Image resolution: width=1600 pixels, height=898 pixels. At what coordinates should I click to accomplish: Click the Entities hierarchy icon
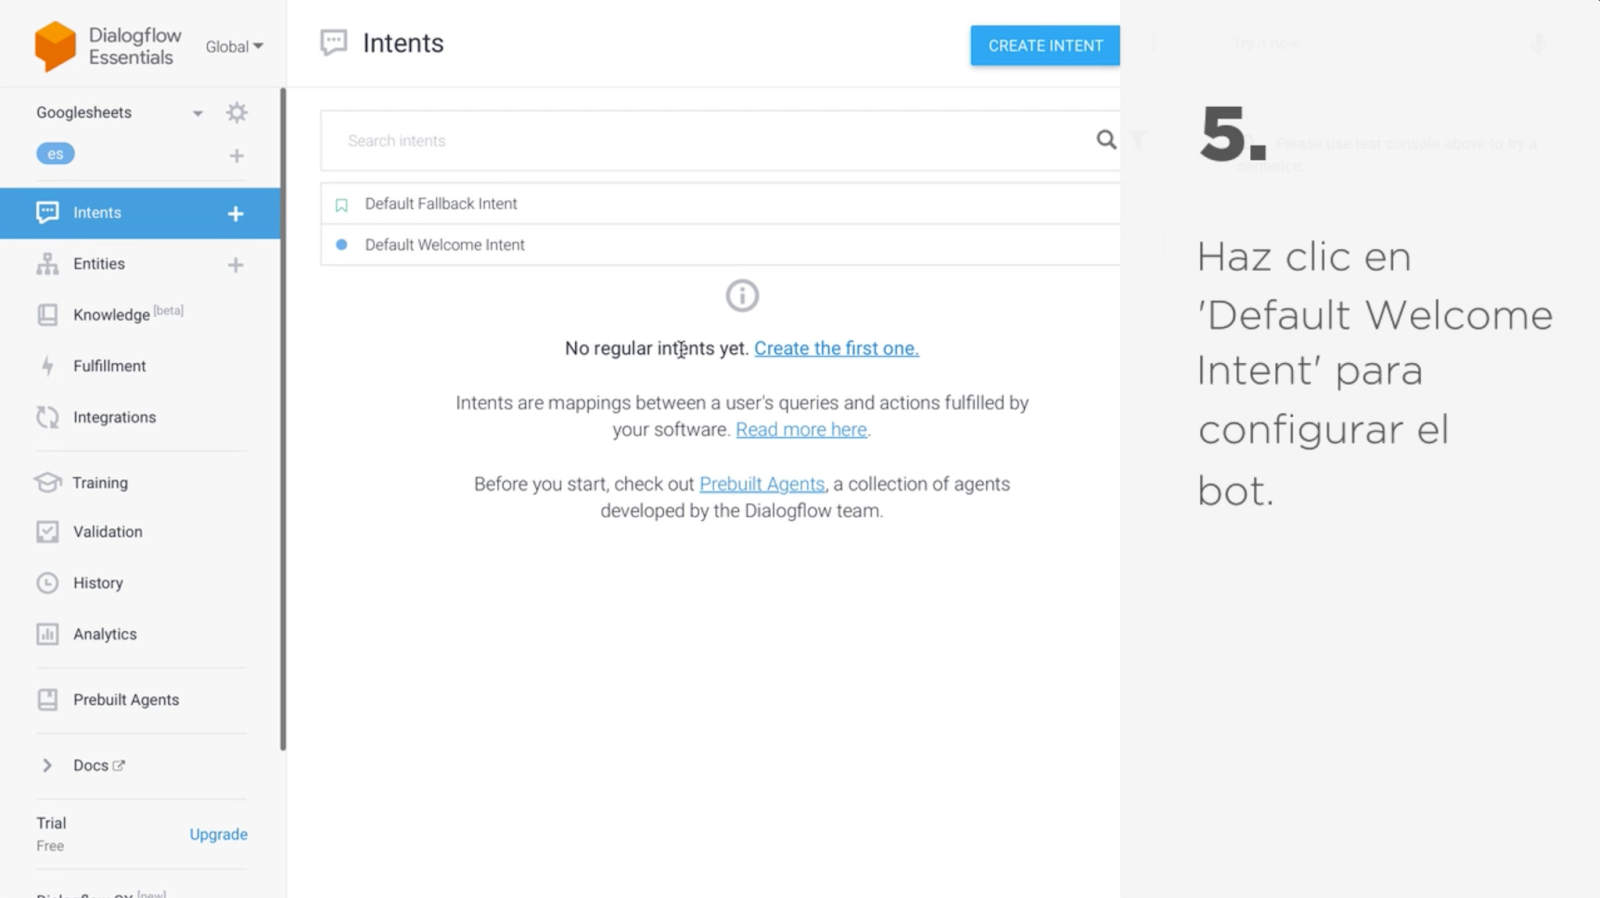(x=47, y=264)
